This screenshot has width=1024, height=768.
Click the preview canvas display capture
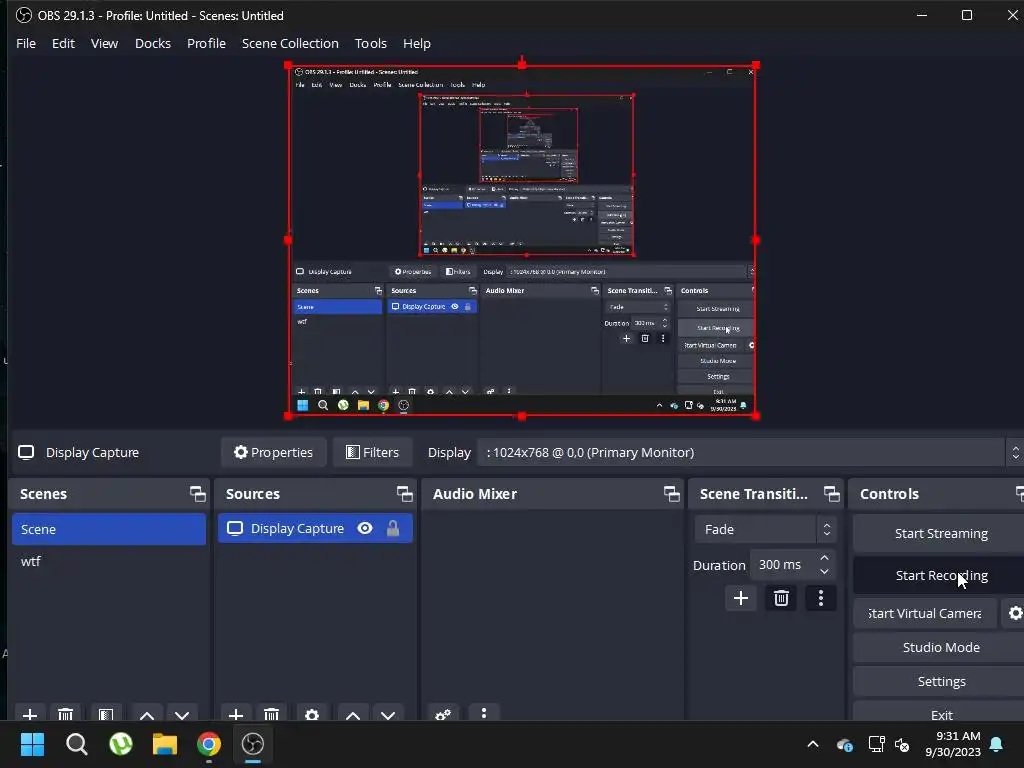click(522, 240)
